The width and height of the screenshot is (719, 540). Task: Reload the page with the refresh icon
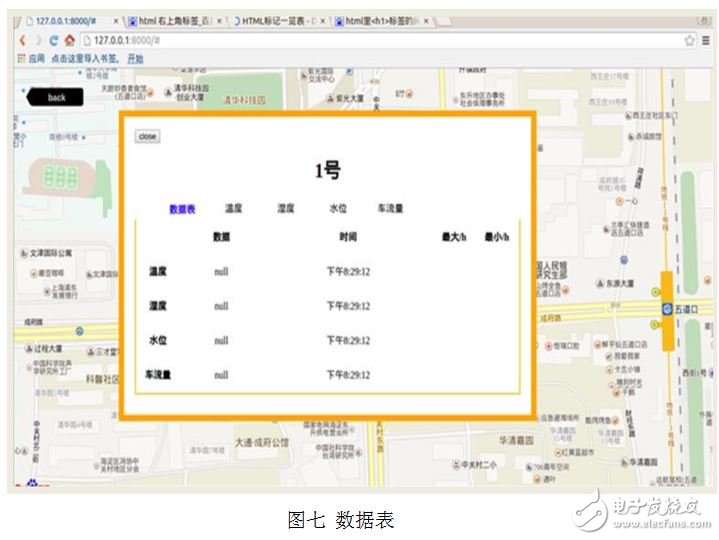pyautogui.click(x=54, y=40)
